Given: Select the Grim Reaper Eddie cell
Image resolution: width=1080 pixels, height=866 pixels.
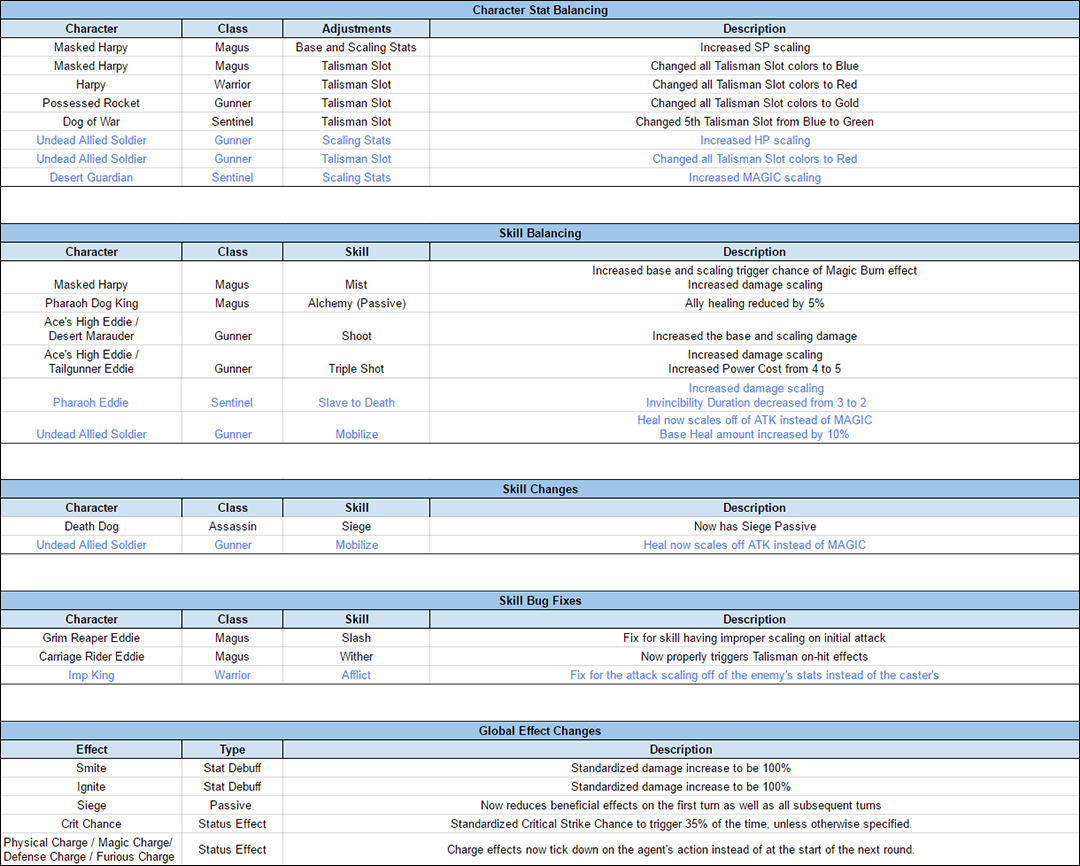Looking at the screenshot, I should tap(91, 638).
